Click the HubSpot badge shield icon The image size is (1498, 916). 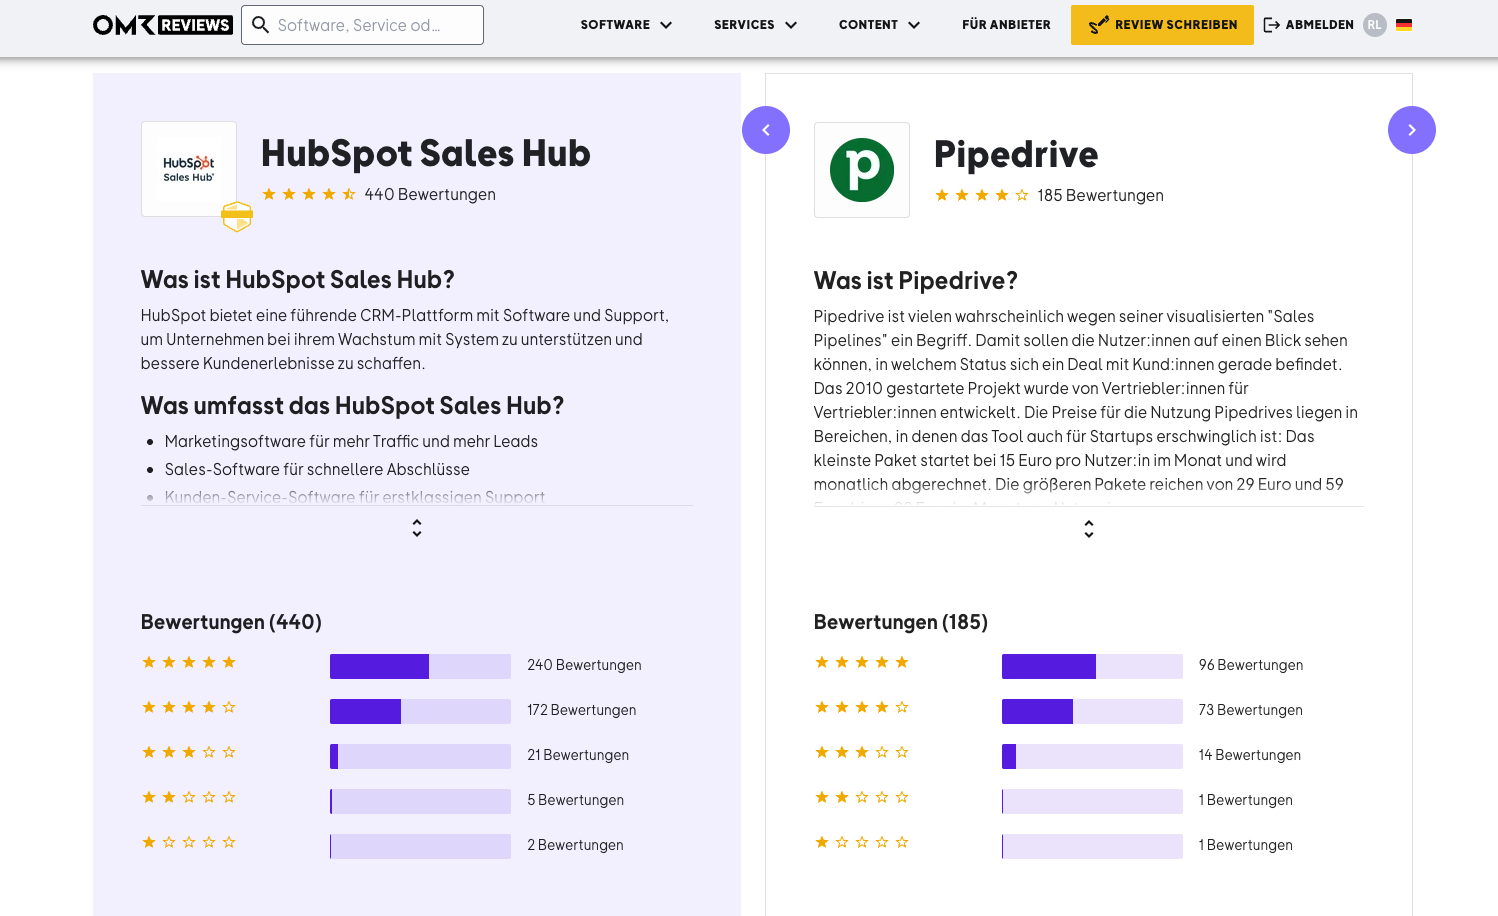[x=237, y=216]
